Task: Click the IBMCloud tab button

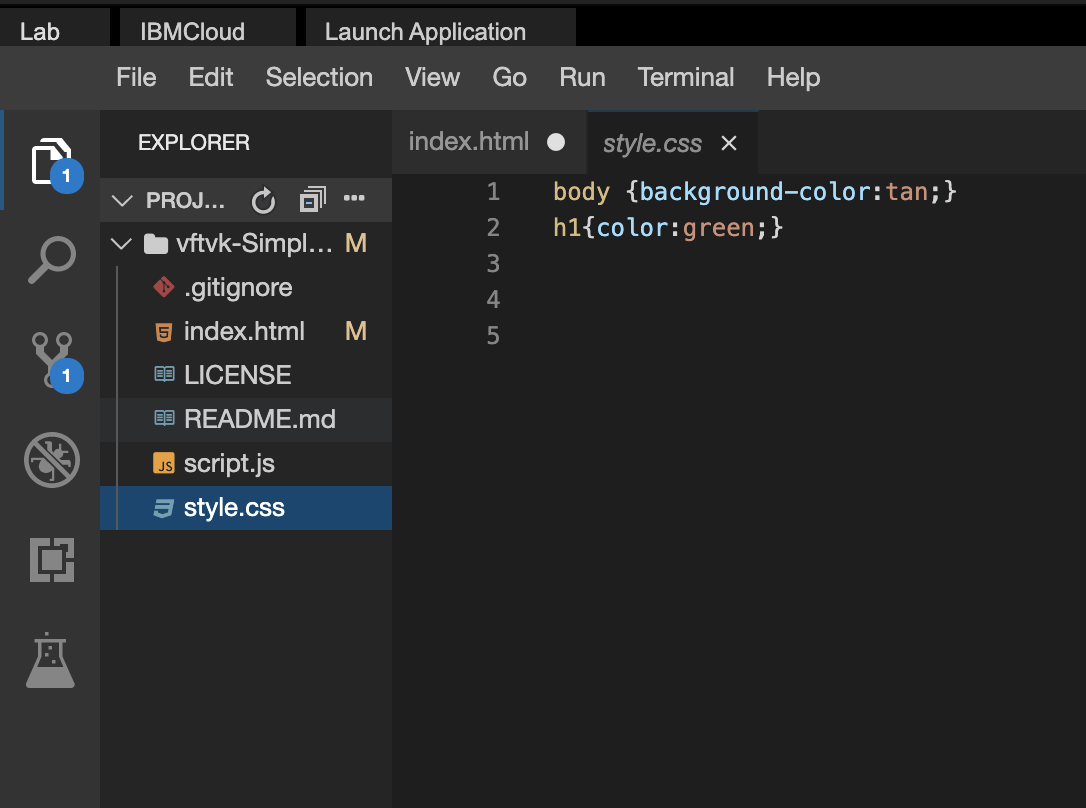Action: point(193,32)
